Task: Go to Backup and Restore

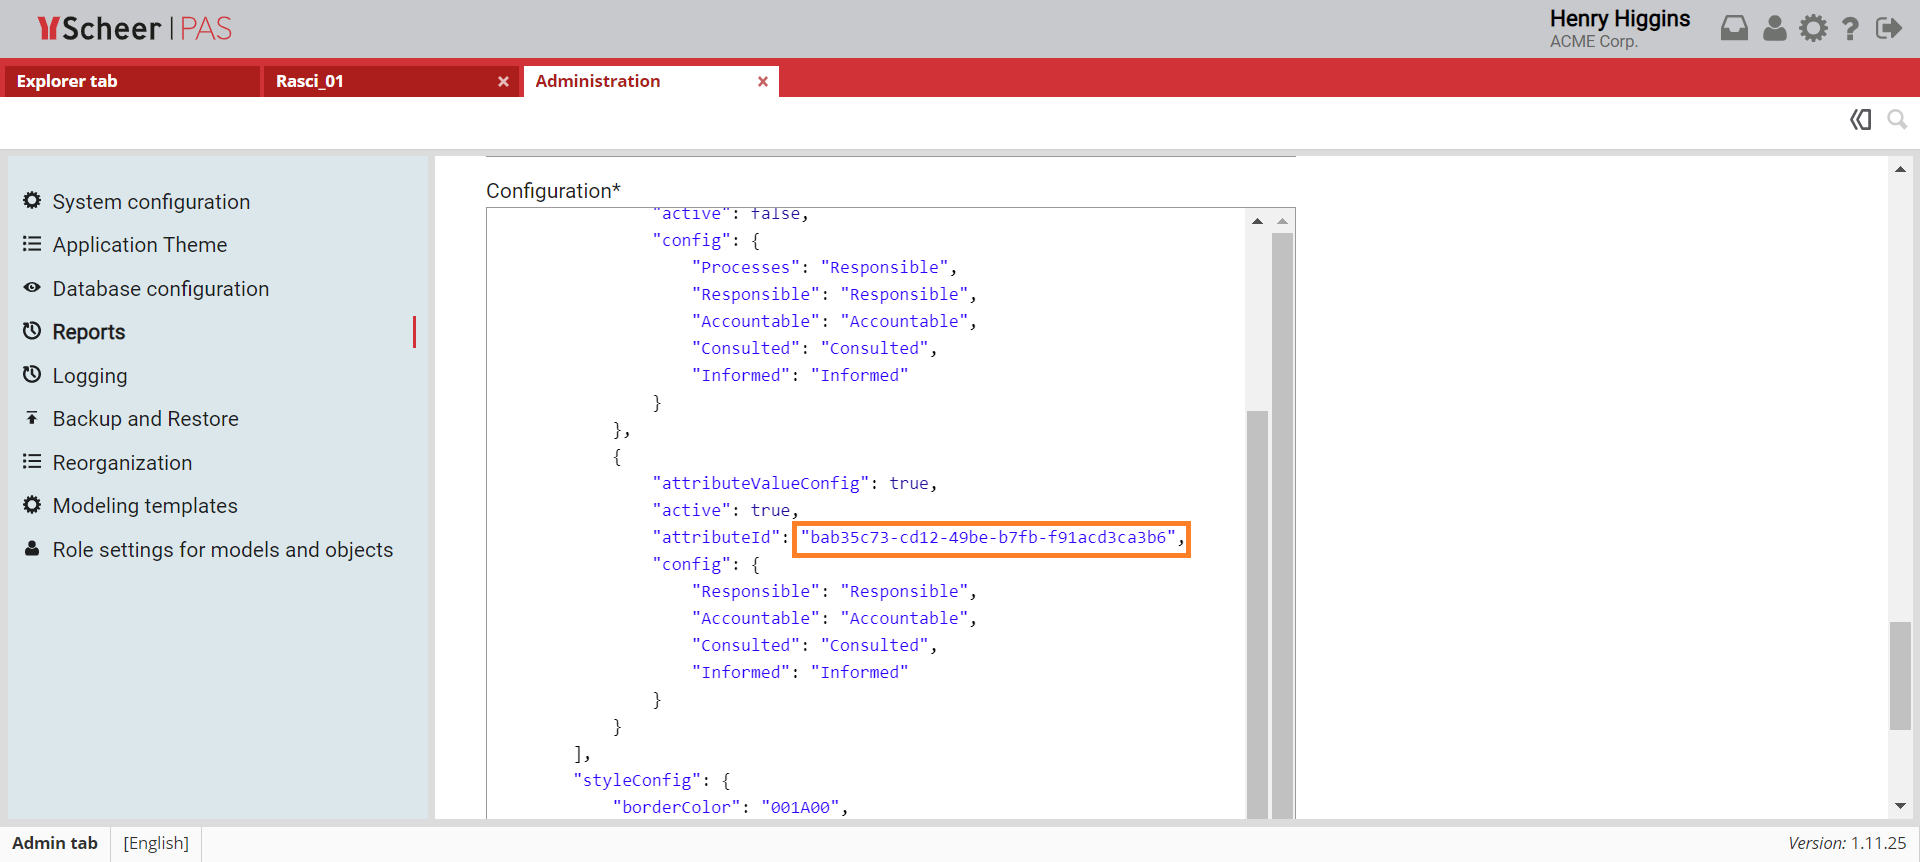Action: tap(145, 419)
